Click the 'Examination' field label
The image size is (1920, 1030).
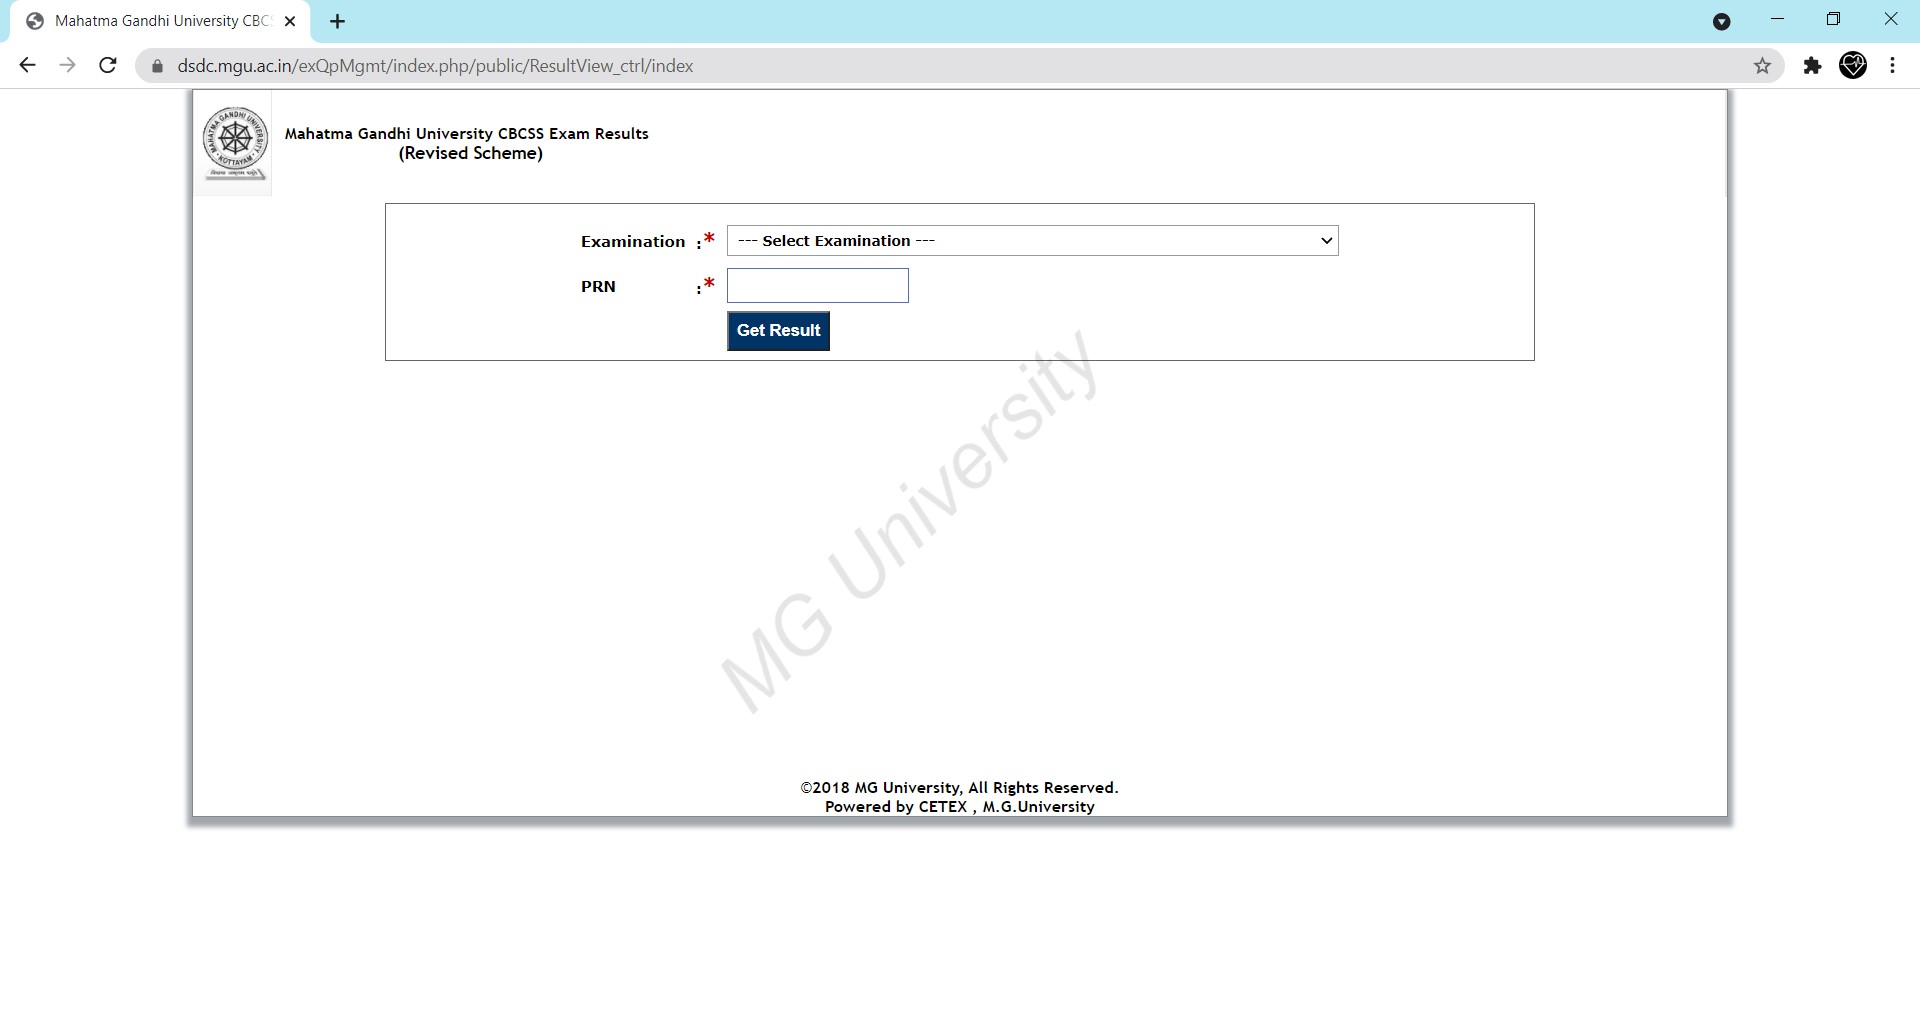point(633,242)
